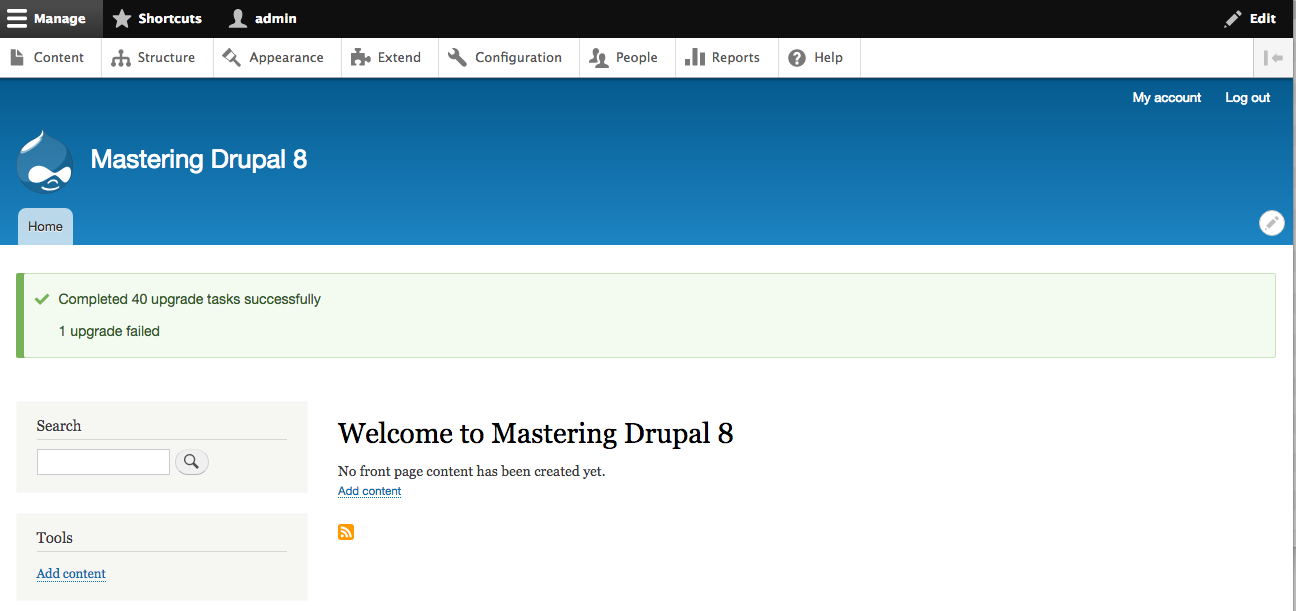
Task: Click 'No front page content' text
Action: pos(472,471)
